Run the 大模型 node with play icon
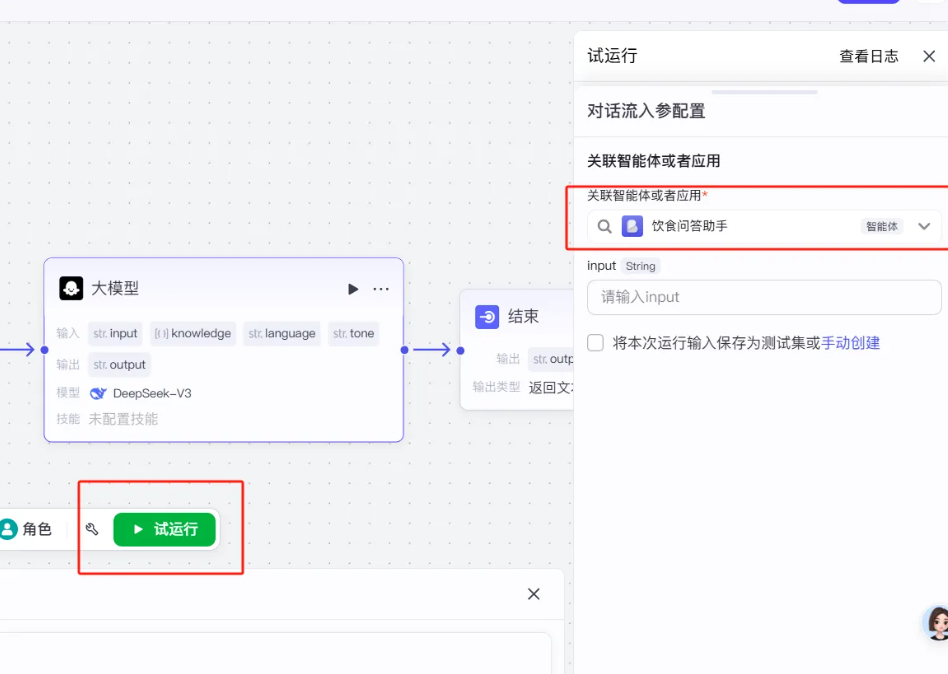This screenshot has height=674, width=948. [x=353, y=289]
